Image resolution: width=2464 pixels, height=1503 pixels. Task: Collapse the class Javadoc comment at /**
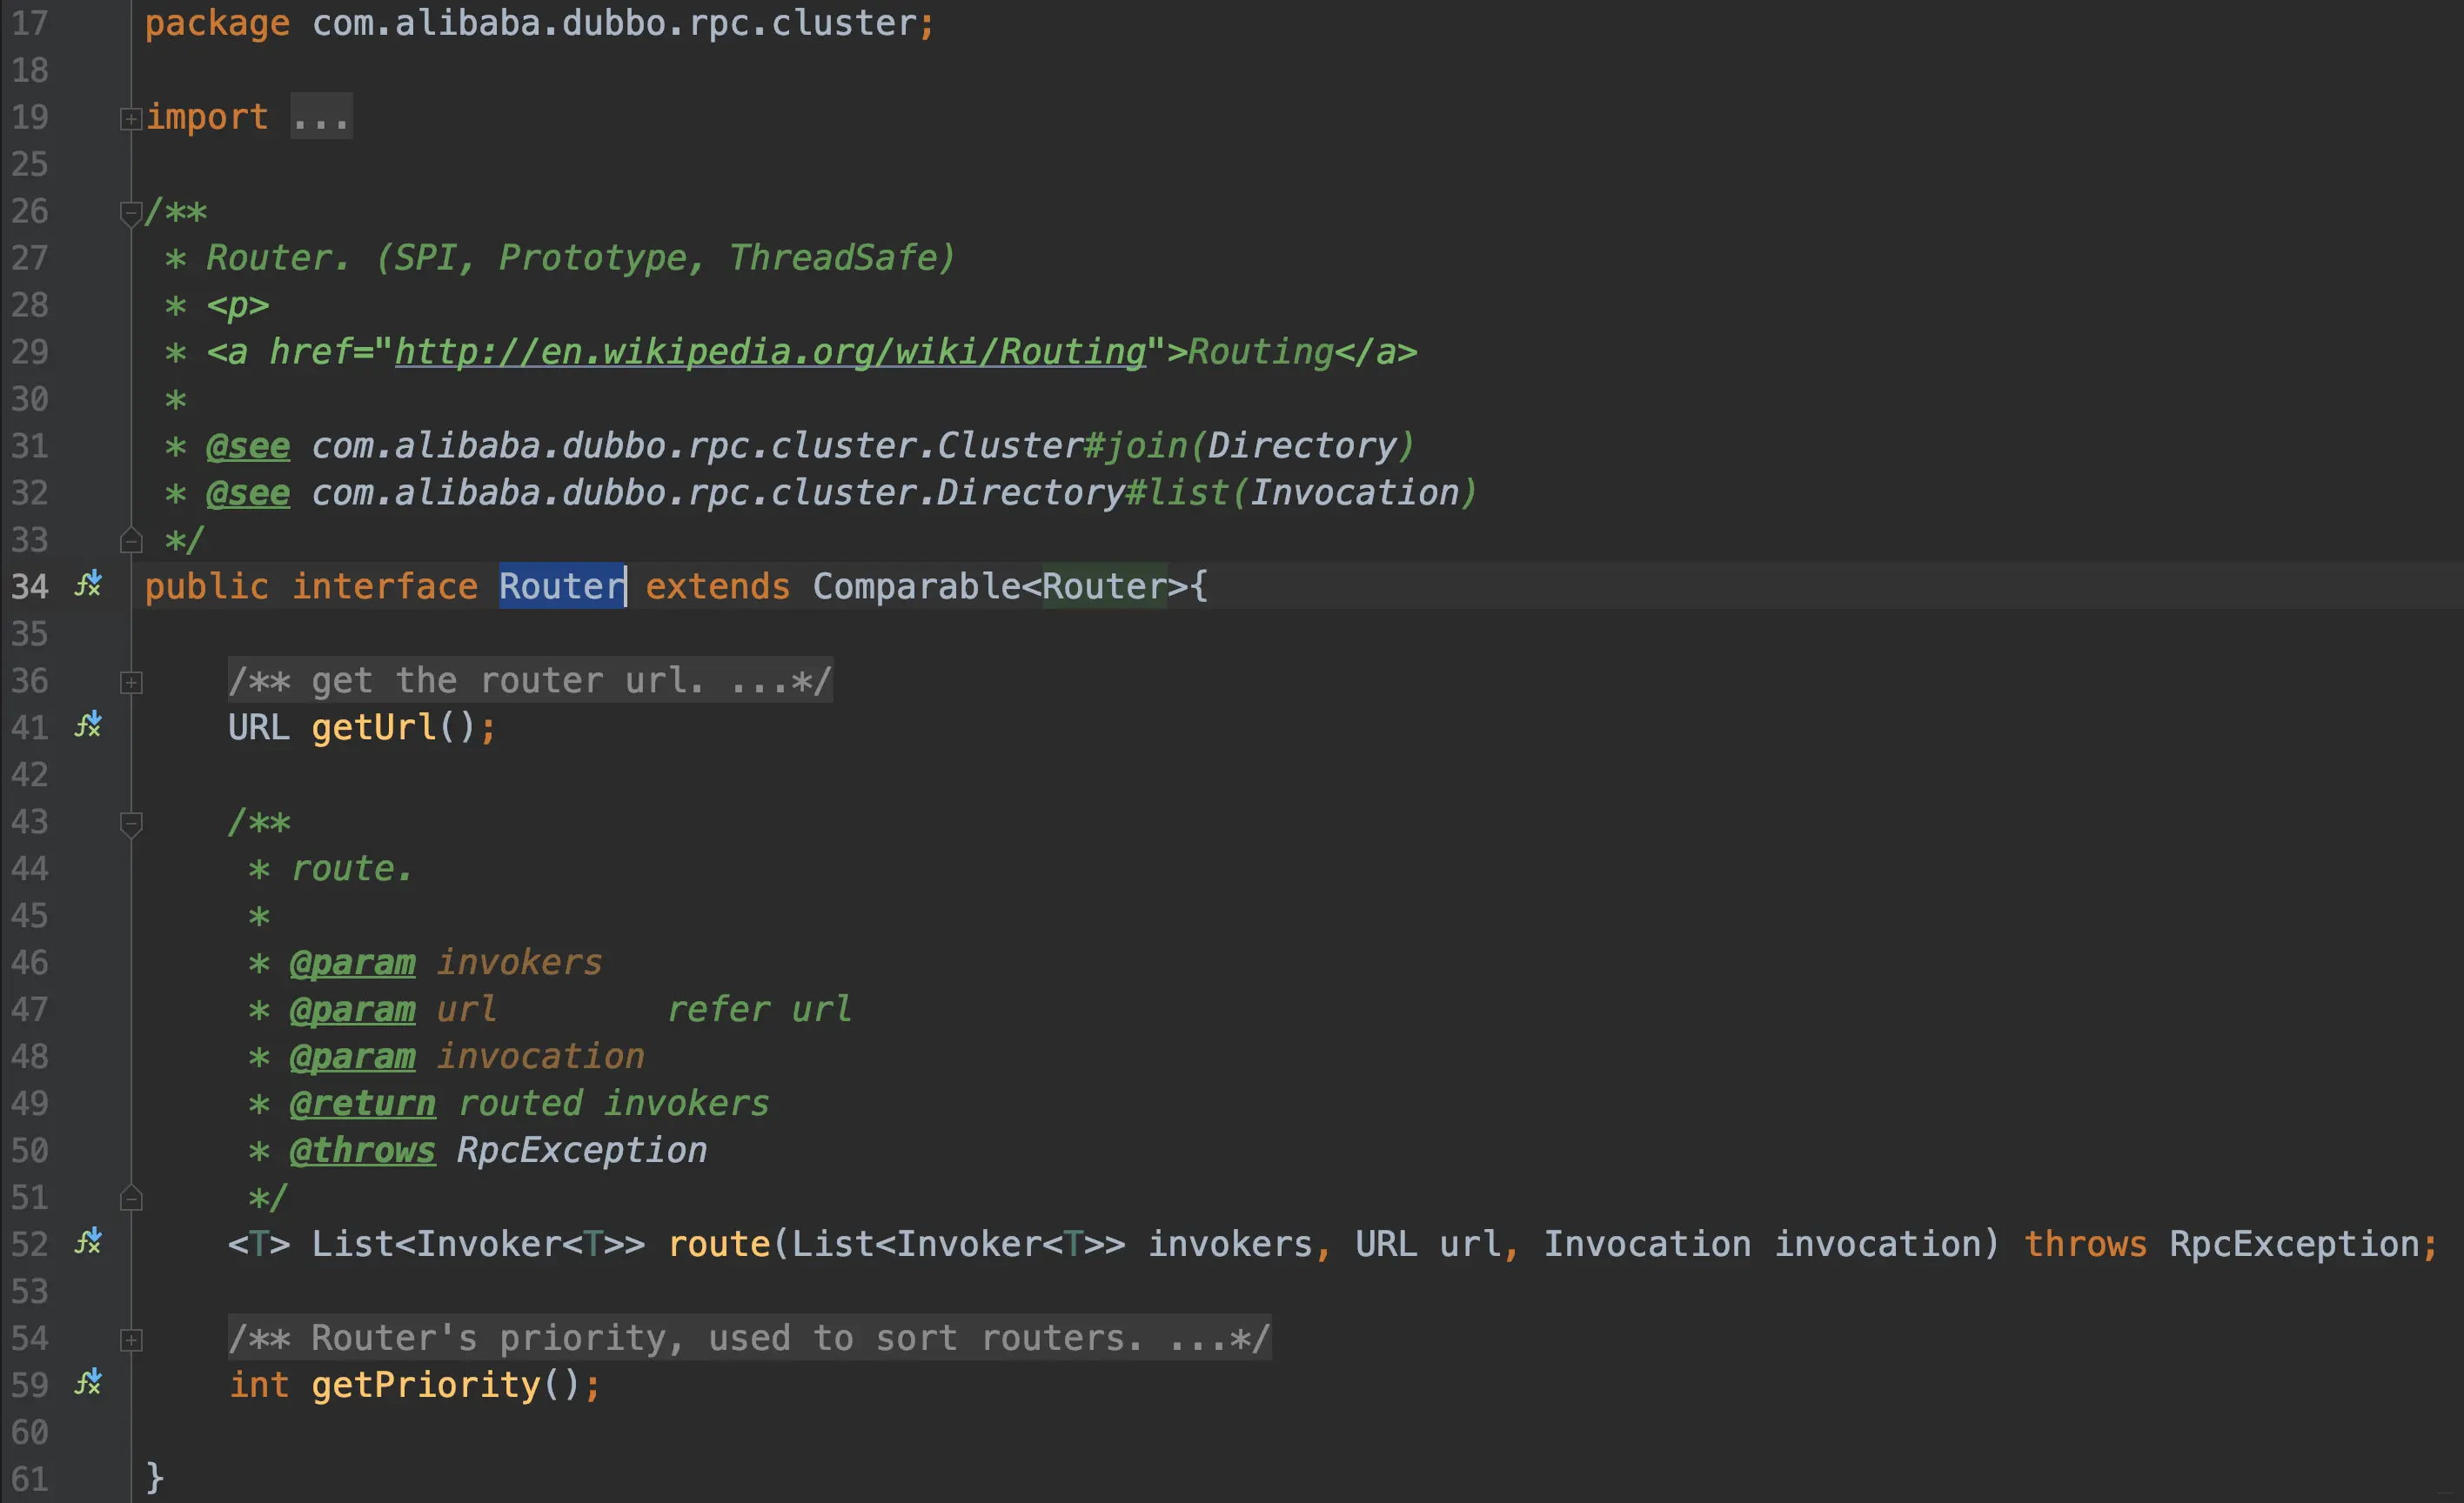[130, 212]
